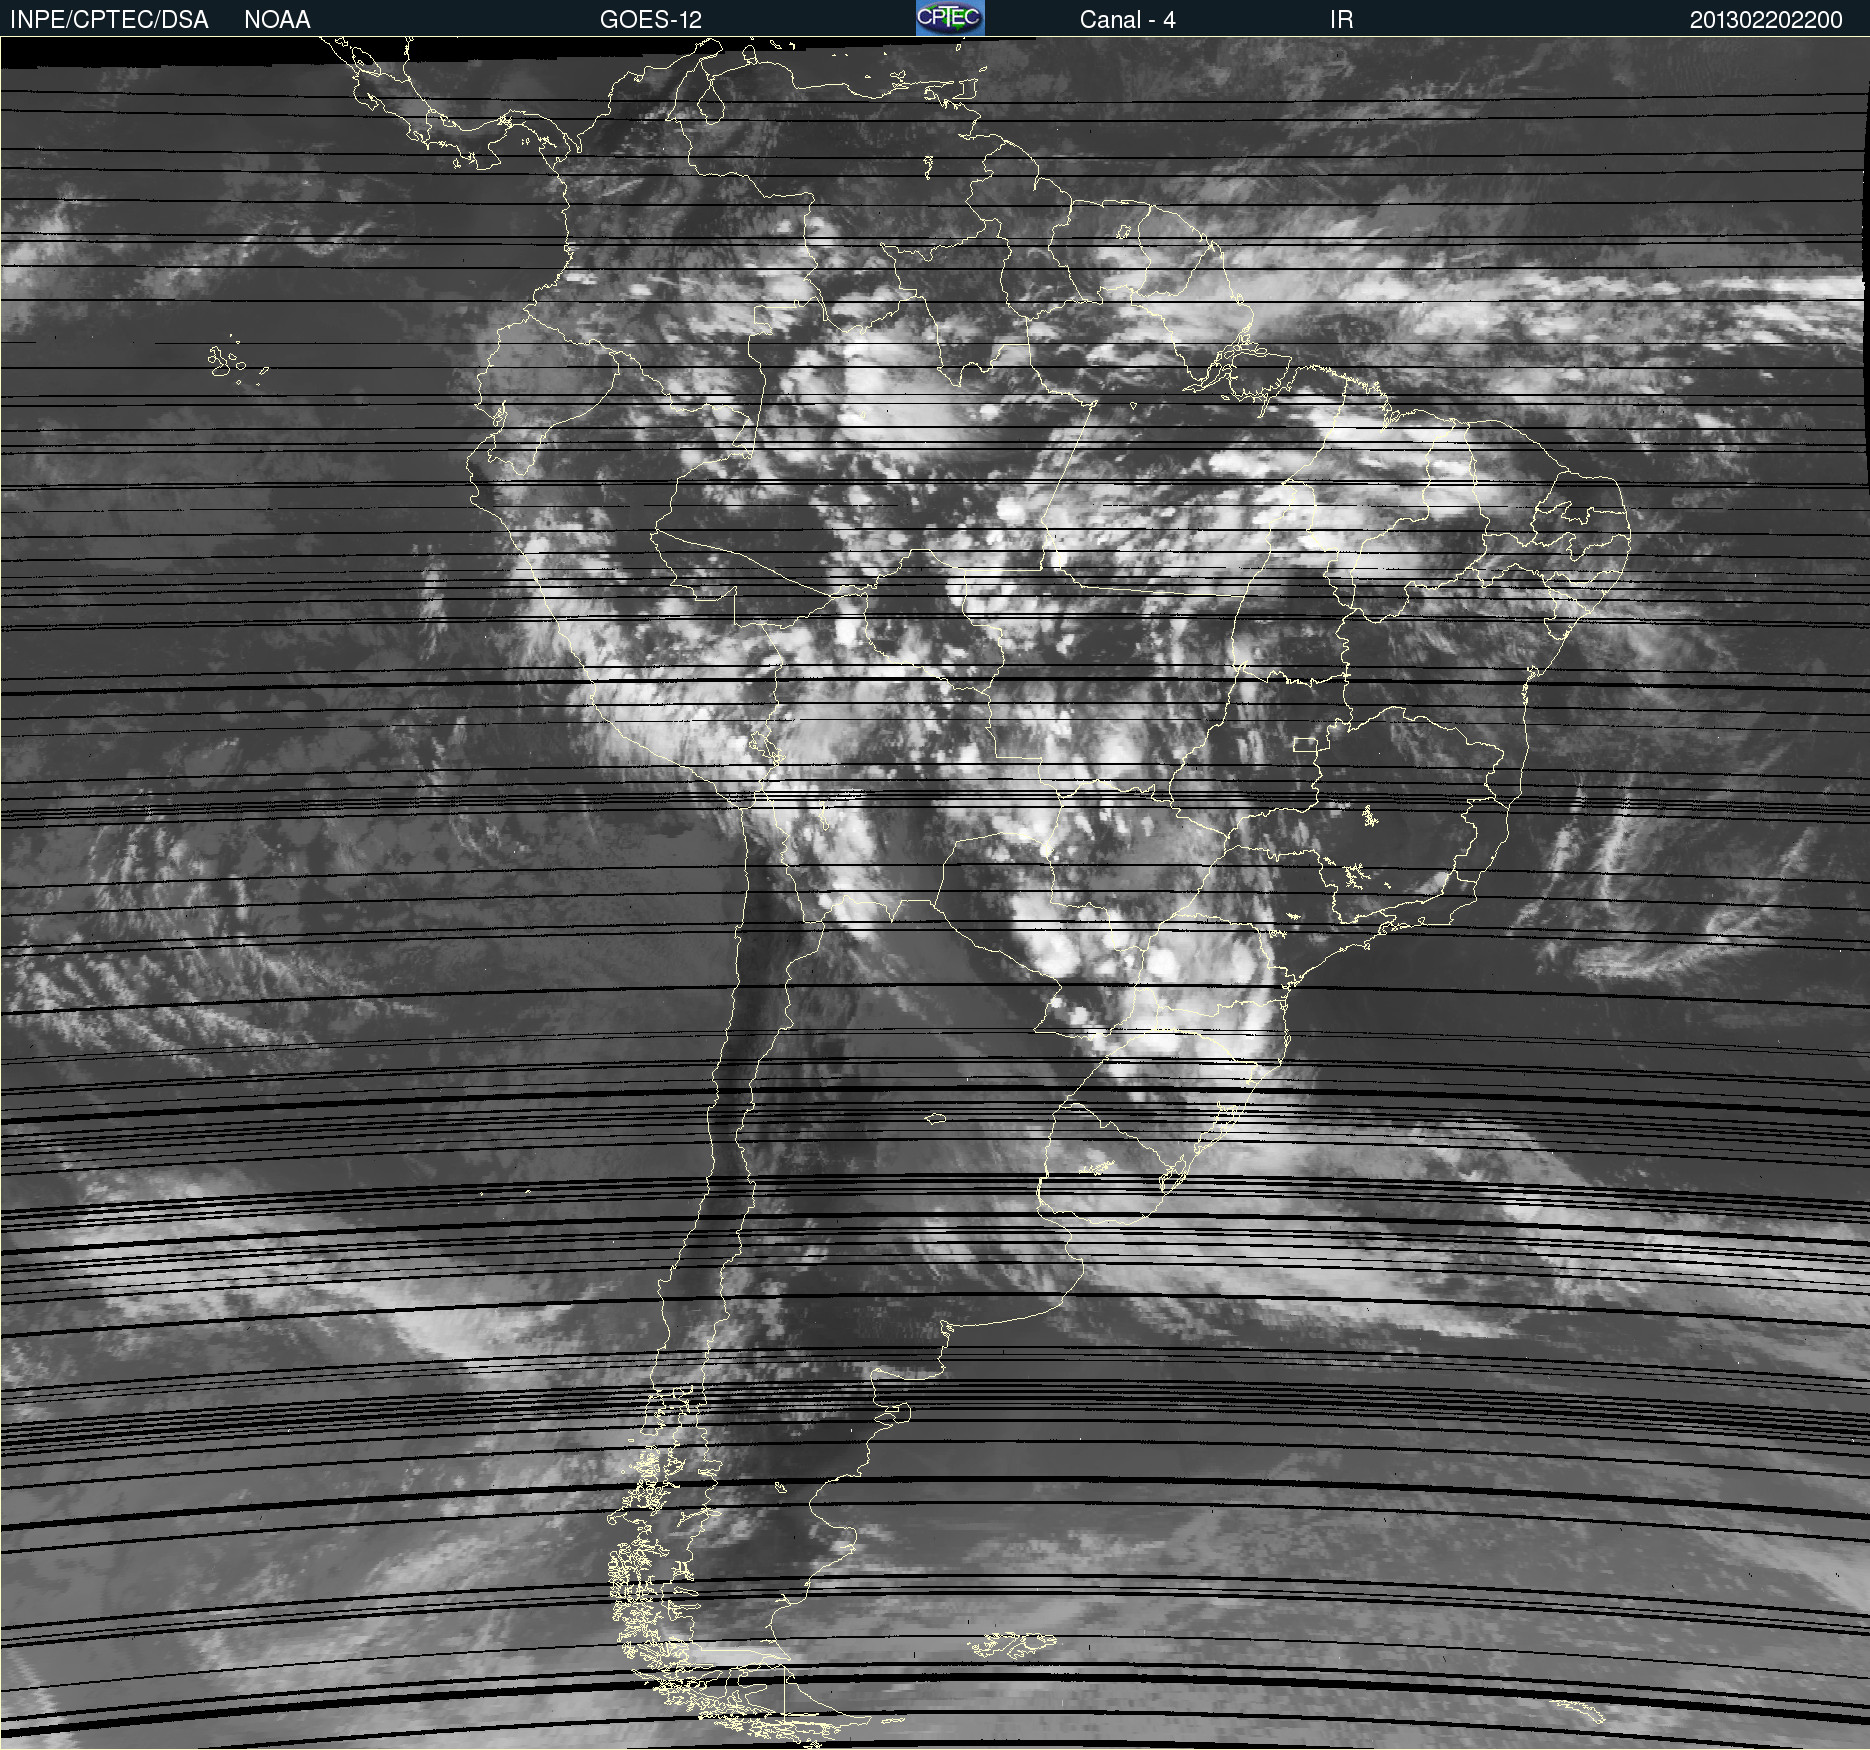Click the IR text in the header
1870x1750 pixels.
point(1341,20)
